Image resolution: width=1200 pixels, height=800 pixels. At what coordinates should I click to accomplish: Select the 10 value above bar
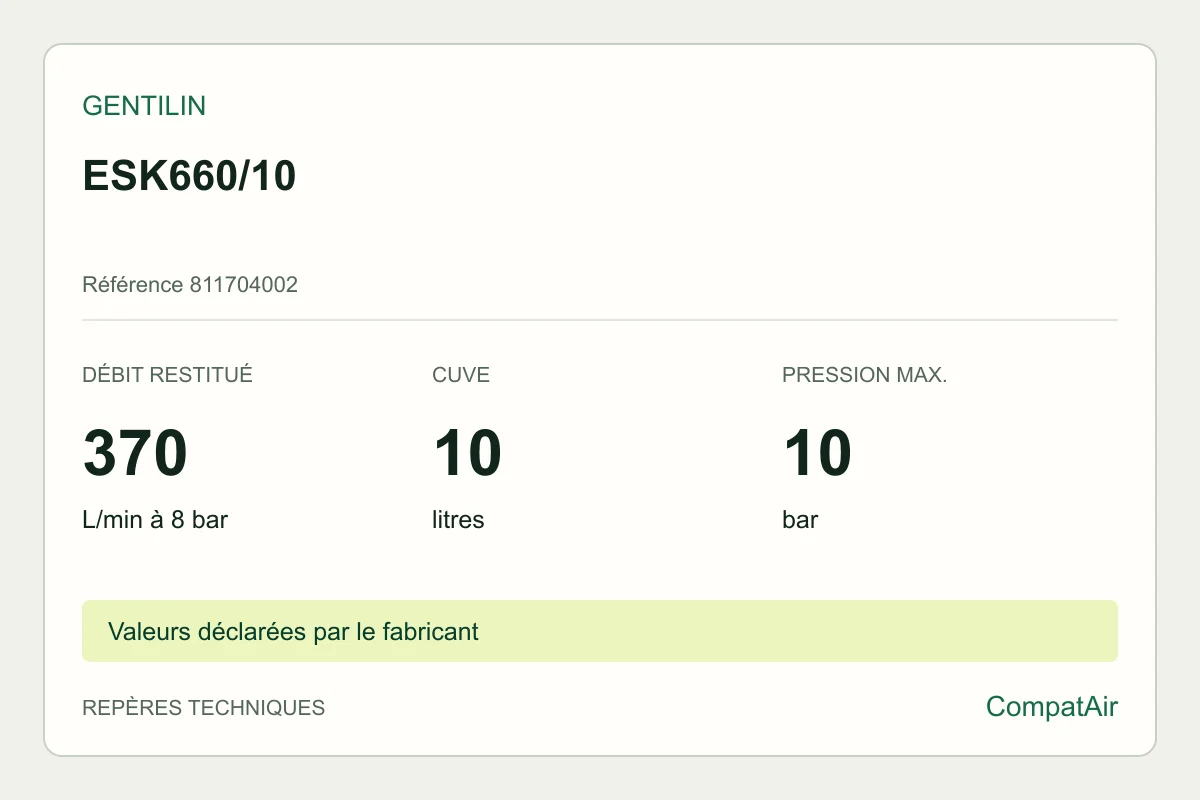point(817,453)
